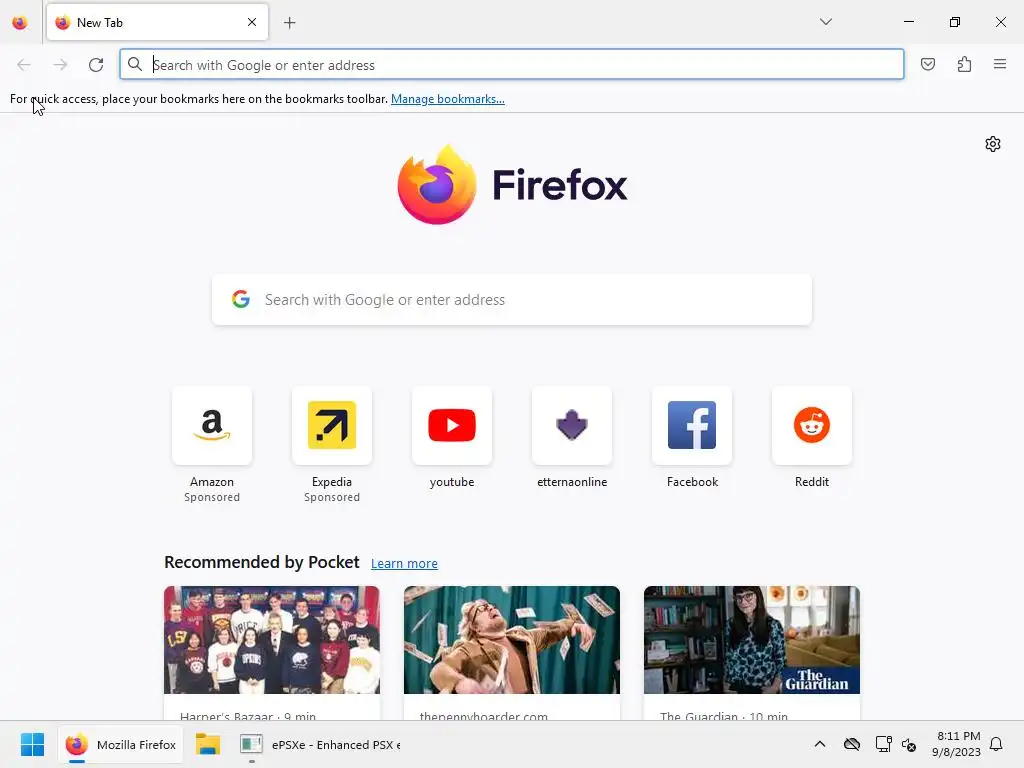This screenshot has width=1024, height=768.
Task: Select the New Tab tab
Action: click(157, 22)
